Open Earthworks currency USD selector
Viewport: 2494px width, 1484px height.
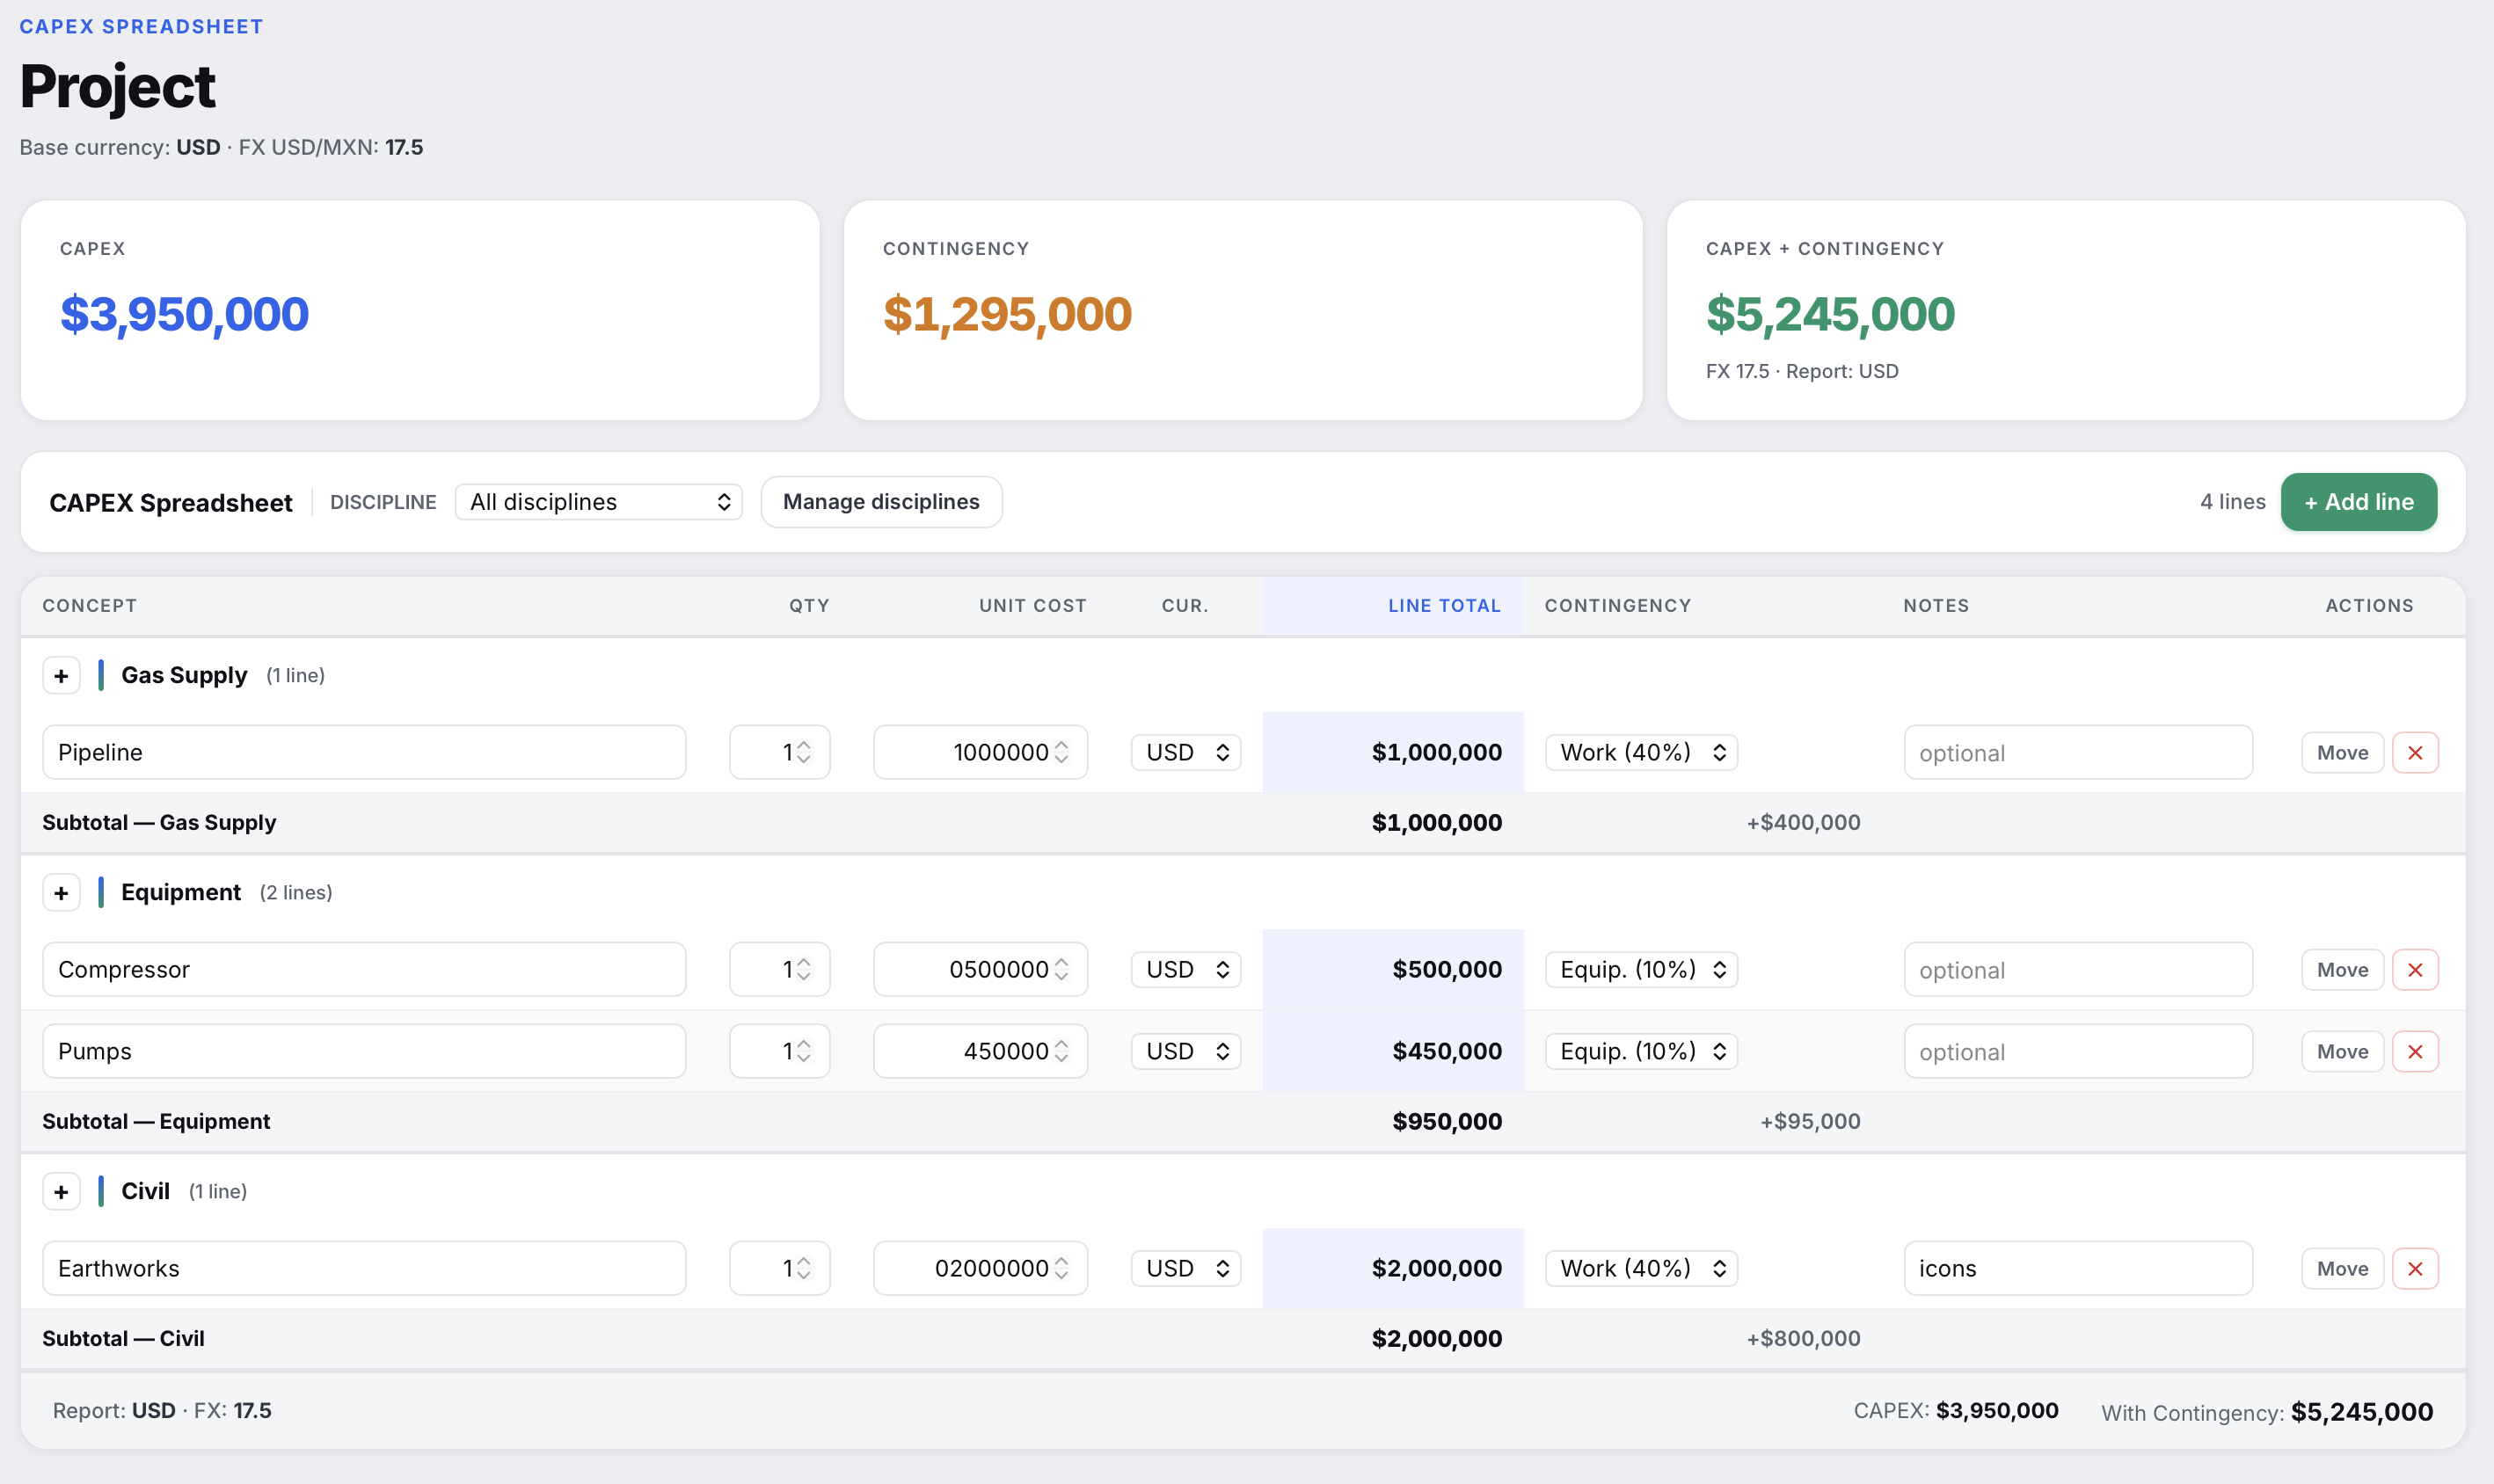(1185, 1269)
